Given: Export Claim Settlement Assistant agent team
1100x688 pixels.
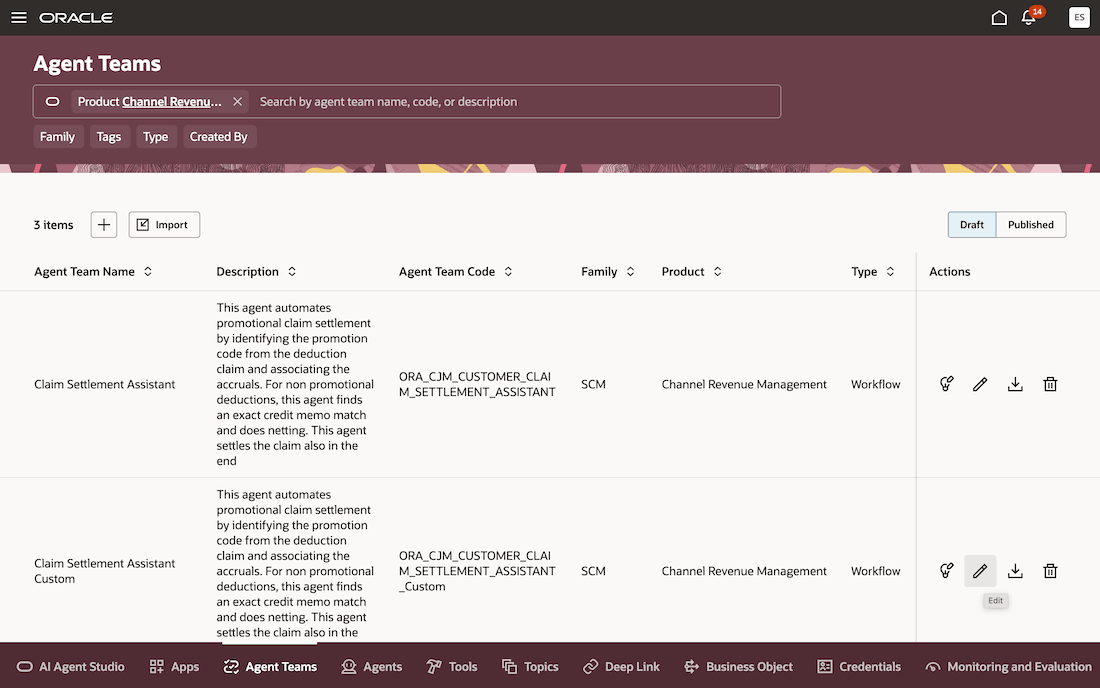Looking at the screenshot, I should [1015, 384].
